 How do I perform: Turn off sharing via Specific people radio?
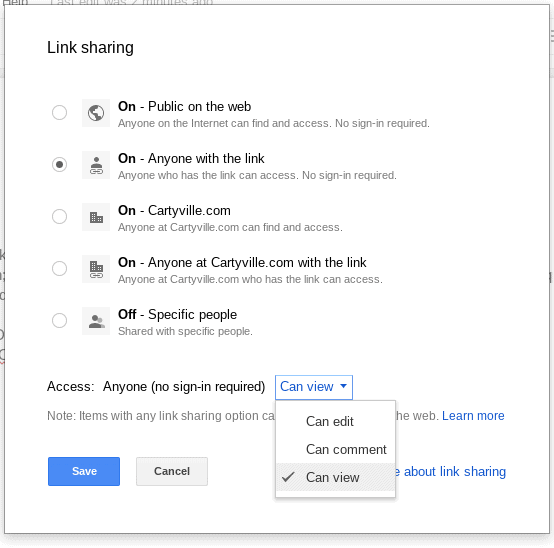(59, 320)
